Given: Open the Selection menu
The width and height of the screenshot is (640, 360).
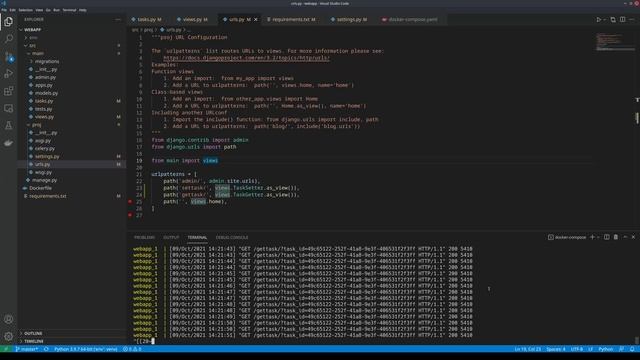Looking at the screenshot, I should [25, 10].
